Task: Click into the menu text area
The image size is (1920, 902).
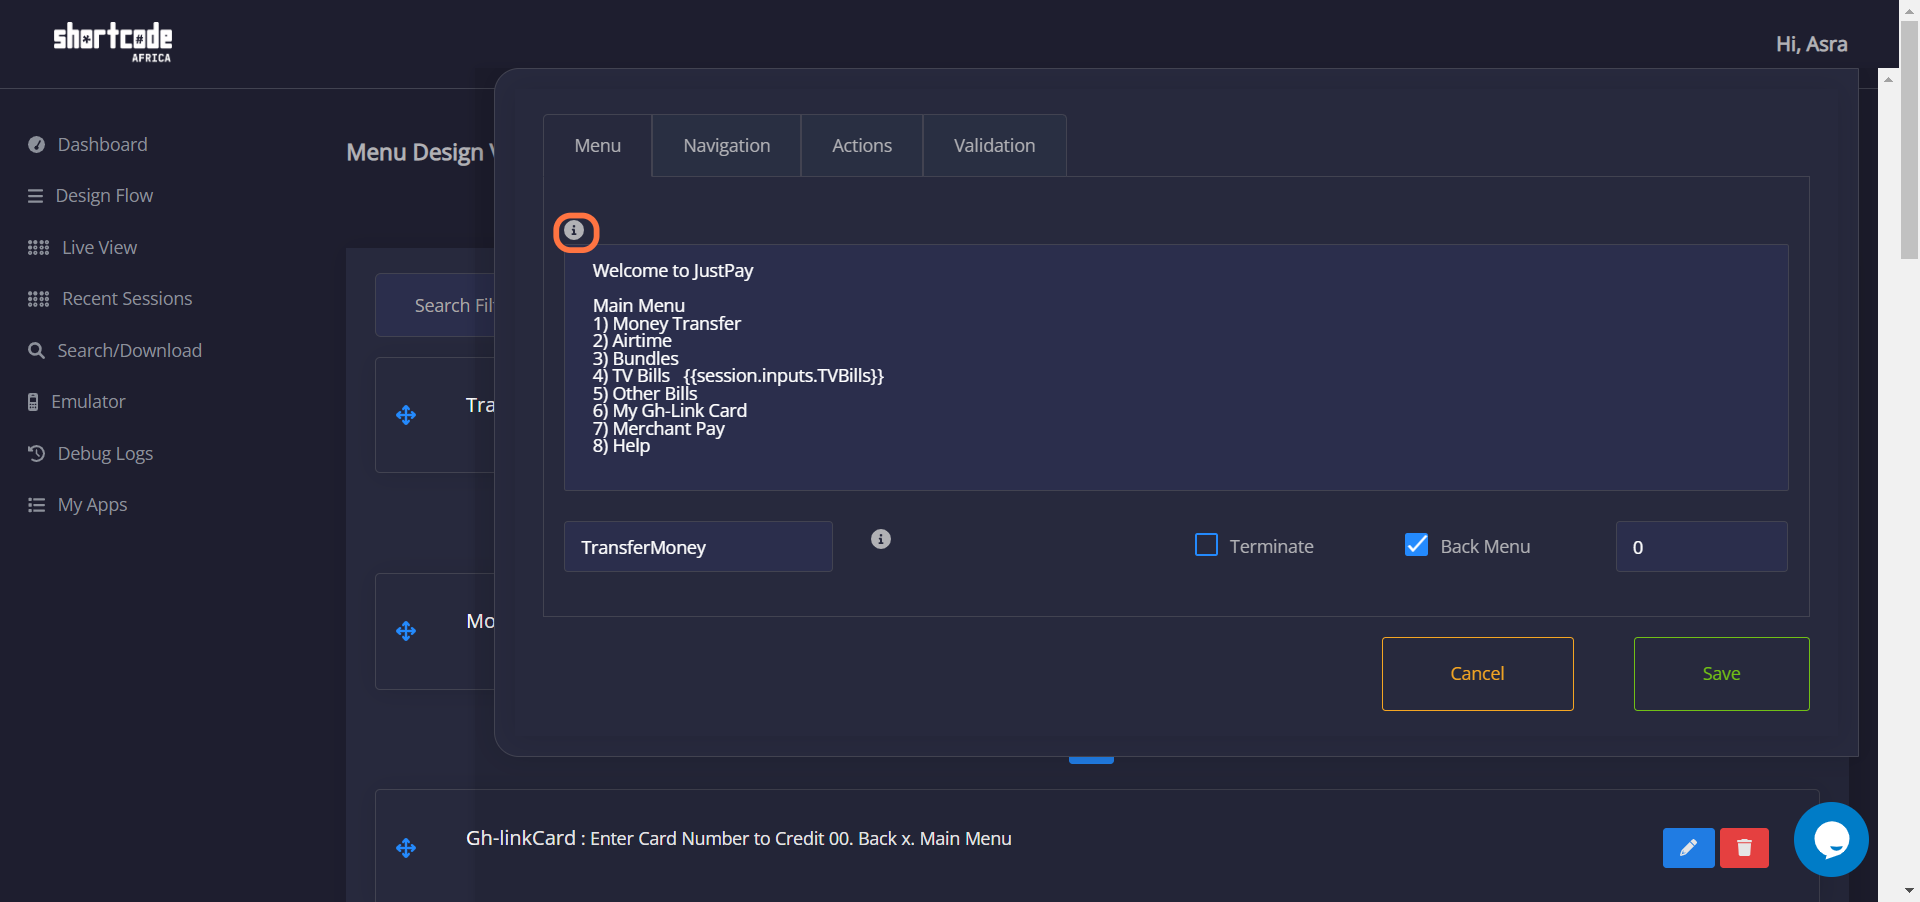Action: tap(1176, 368)
